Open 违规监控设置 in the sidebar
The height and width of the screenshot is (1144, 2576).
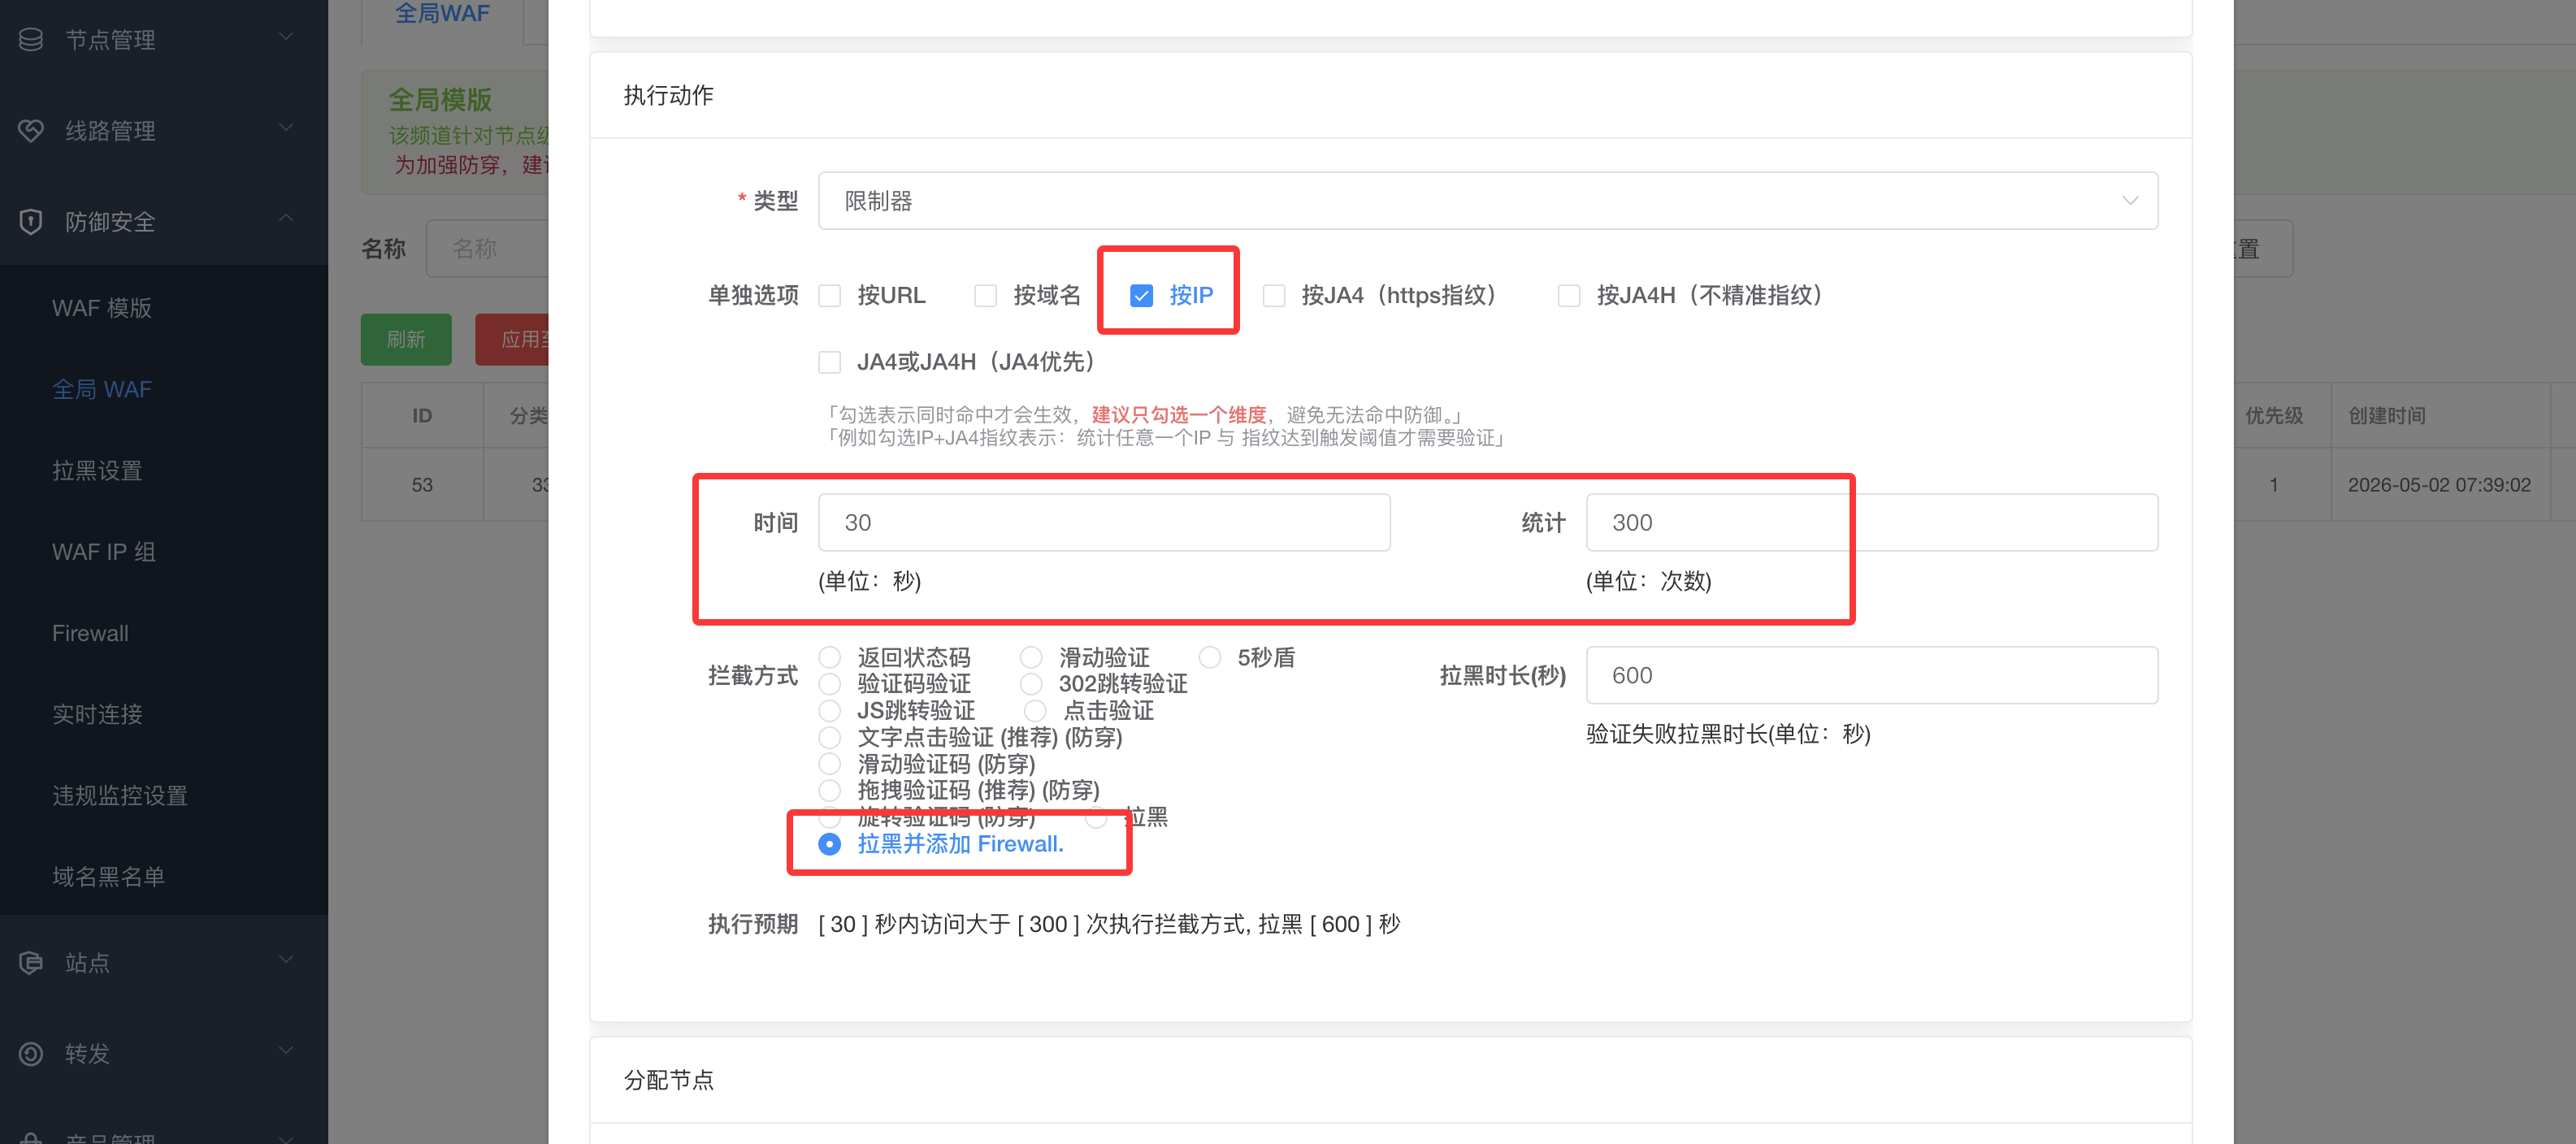click(120, 795)
